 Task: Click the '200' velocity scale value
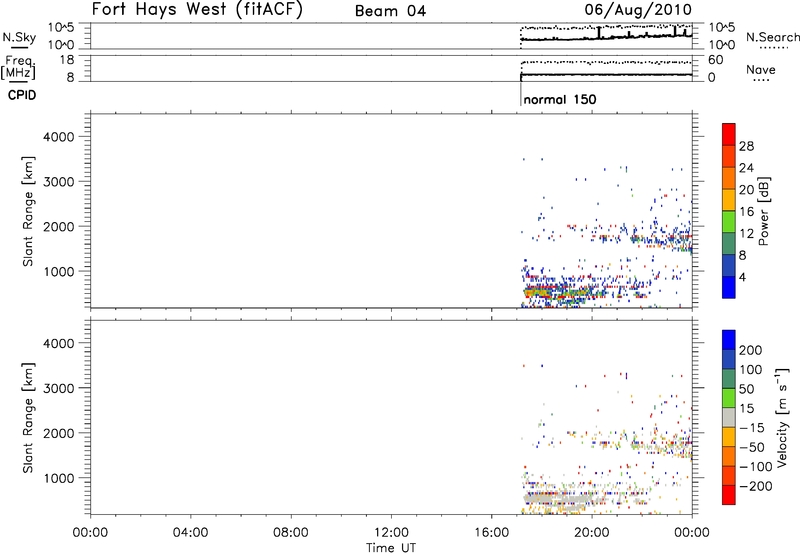751,350
